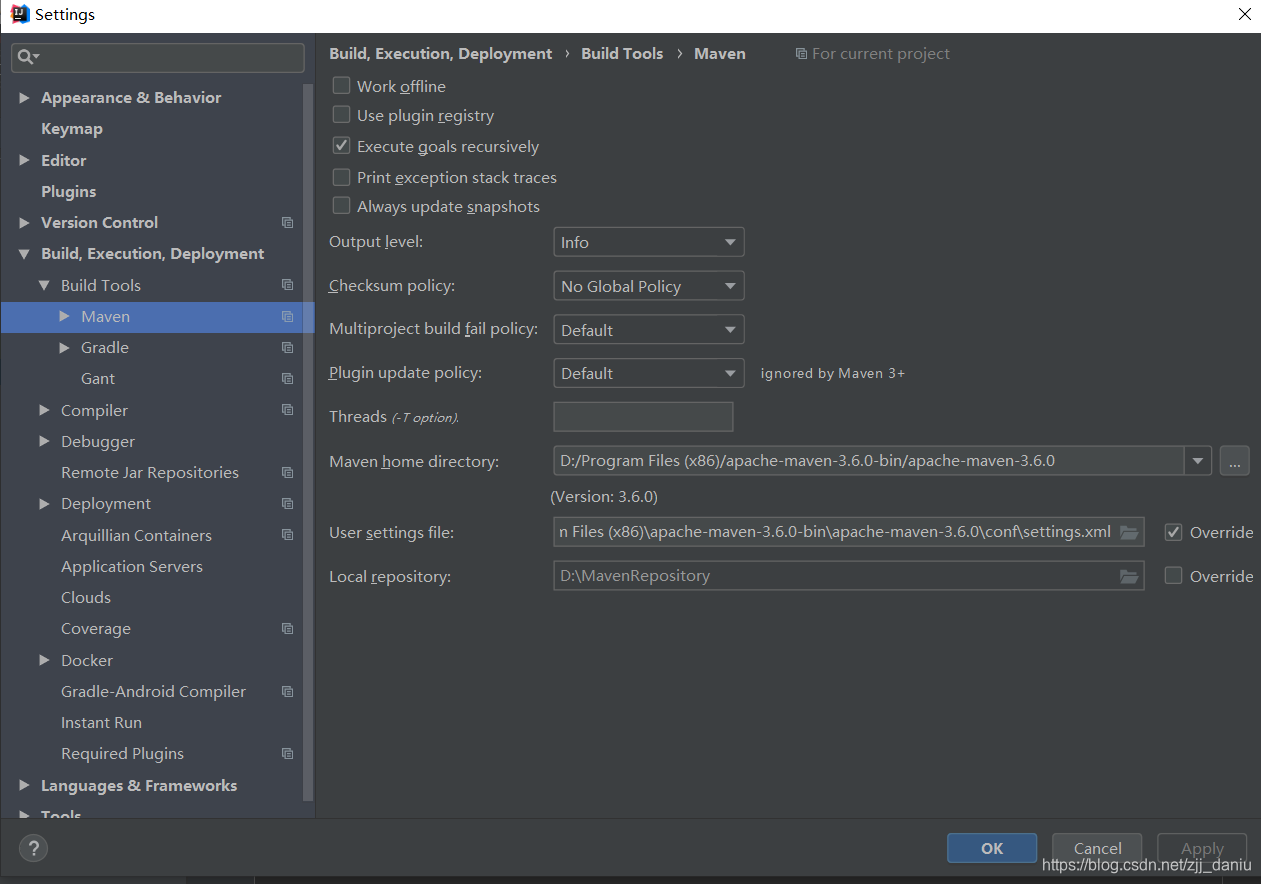Viewport: 1261px width, 884px height.
Task: Open the Output level dropdown
Action: click(648, 242)
